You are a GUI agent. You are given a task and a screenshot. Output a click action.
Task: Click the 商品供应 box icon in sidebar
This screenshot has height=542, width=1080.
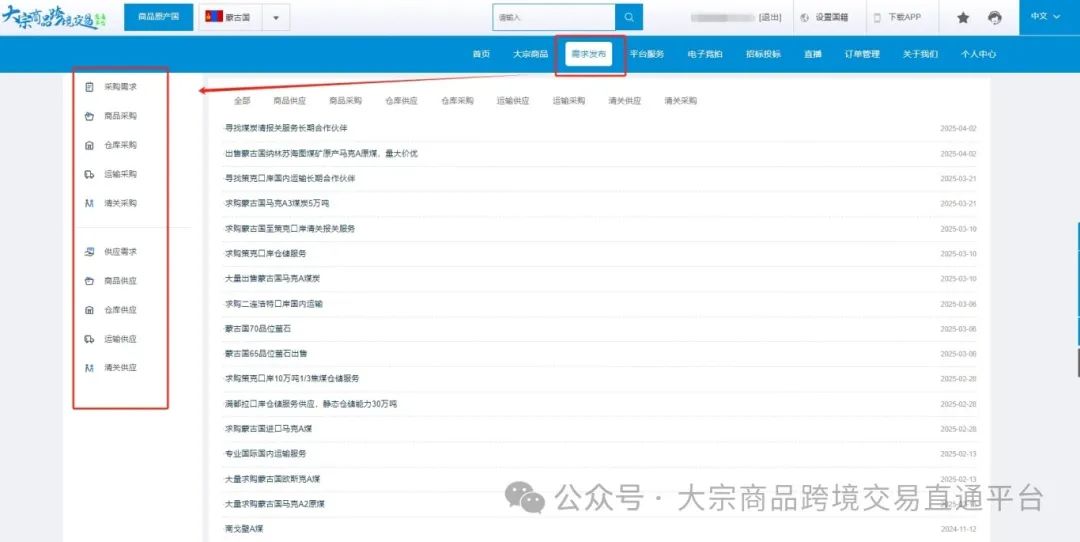tap(90, 281)
